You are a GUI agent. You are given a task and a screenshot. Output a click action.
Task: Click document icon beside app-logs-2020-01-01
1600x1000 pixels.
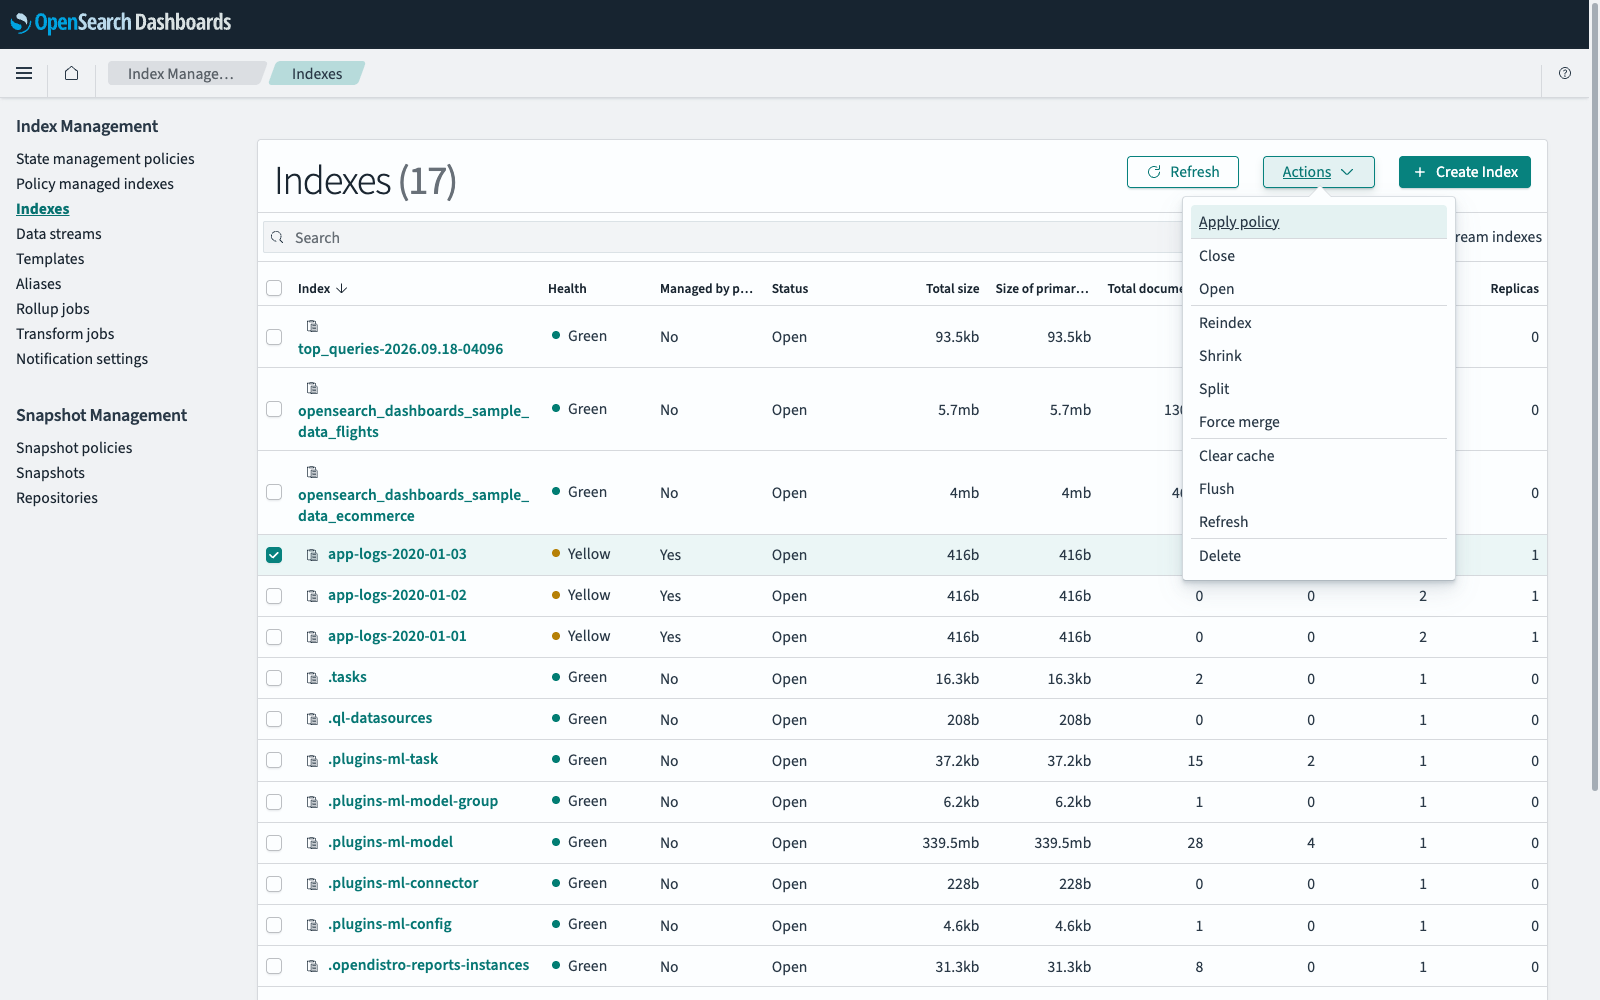coord(312,637)
